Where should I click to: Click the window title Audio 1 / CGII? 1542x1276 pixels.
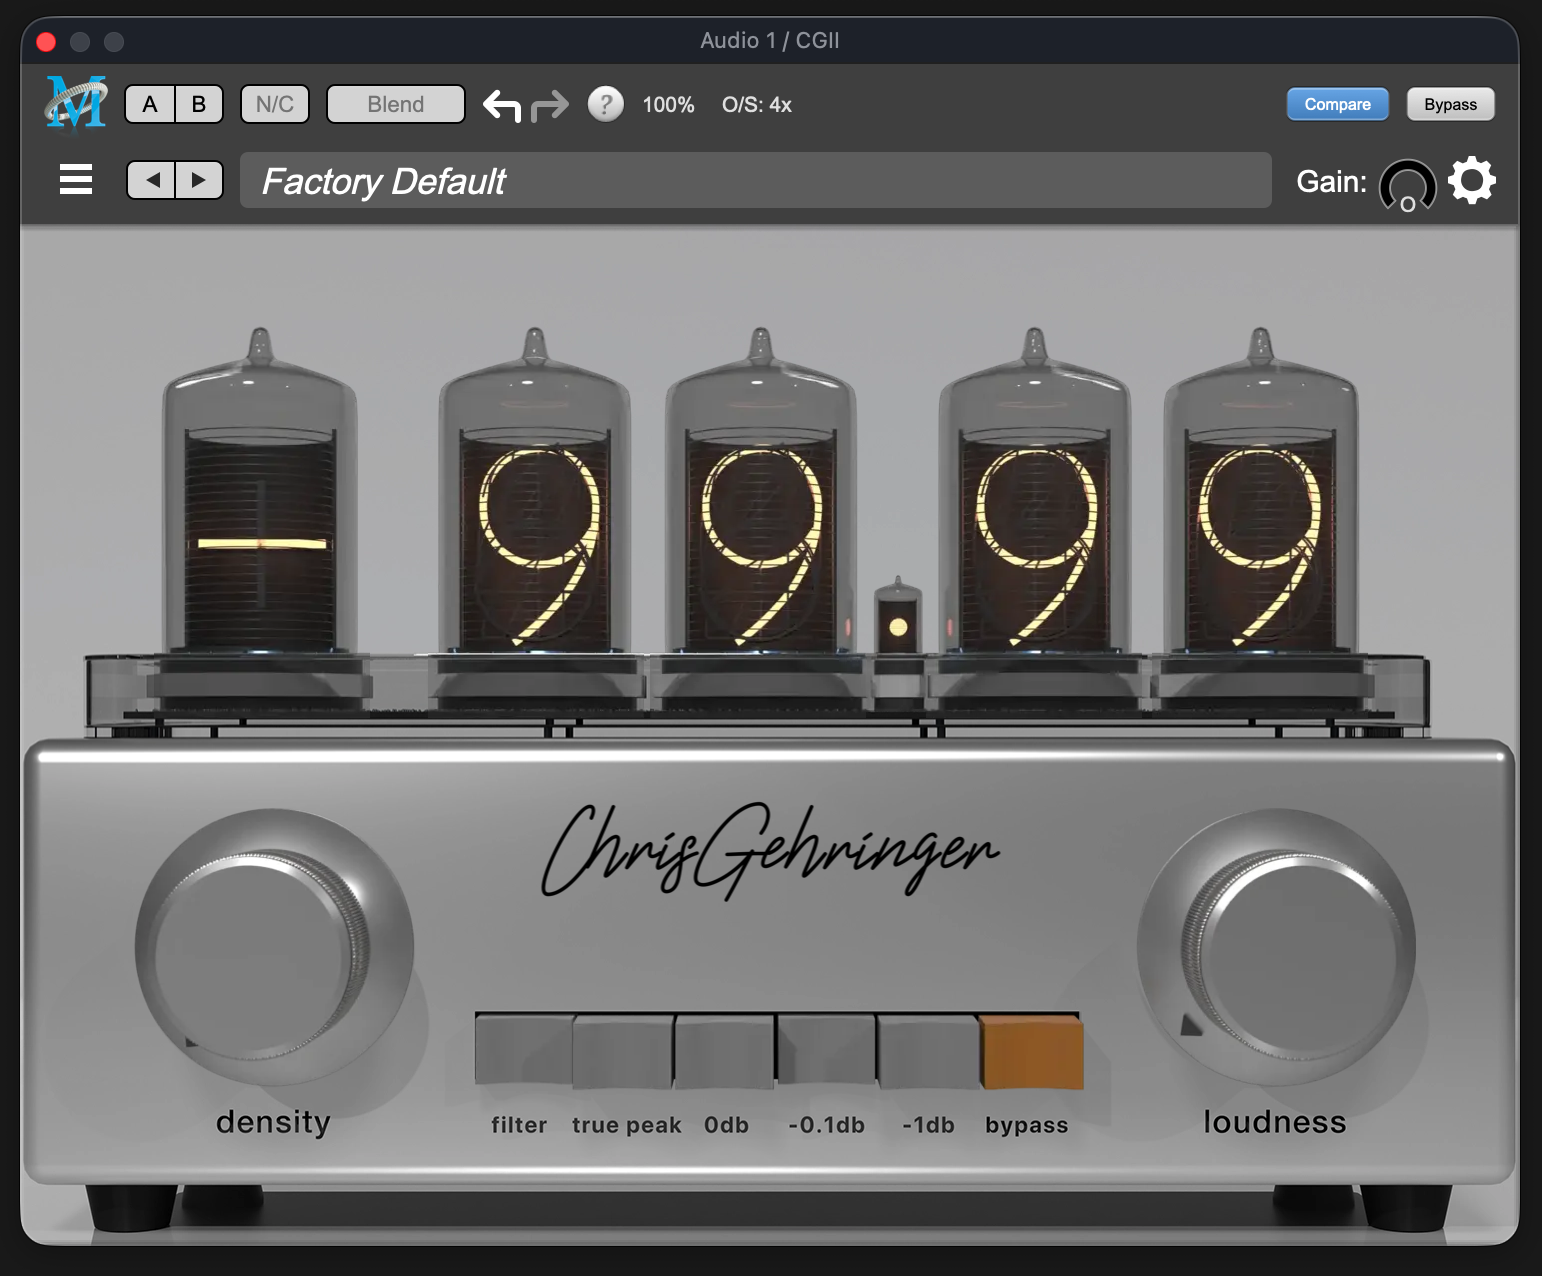[770, 40]
